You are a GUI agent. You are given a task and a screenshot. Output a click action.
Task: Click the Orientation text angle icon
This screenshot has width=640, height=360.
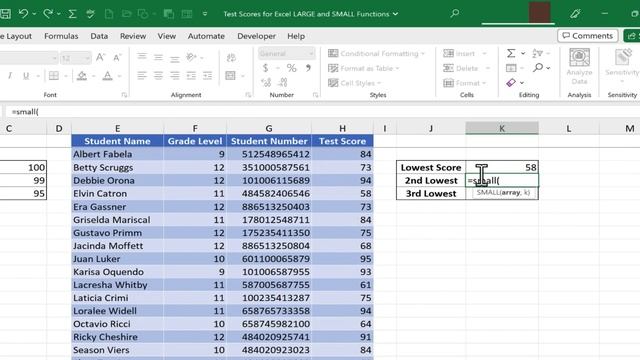191,57
